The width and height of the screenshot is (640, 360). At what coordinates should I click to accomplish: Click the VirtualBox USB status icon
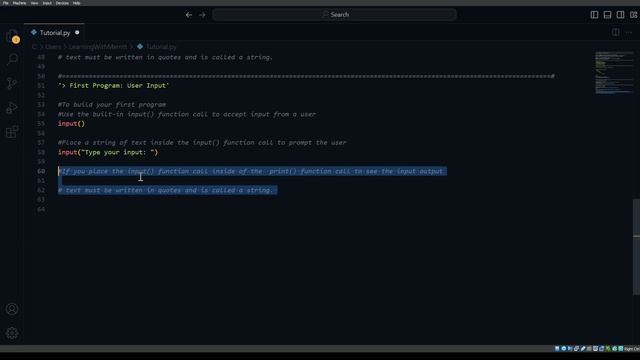point(583,349)
